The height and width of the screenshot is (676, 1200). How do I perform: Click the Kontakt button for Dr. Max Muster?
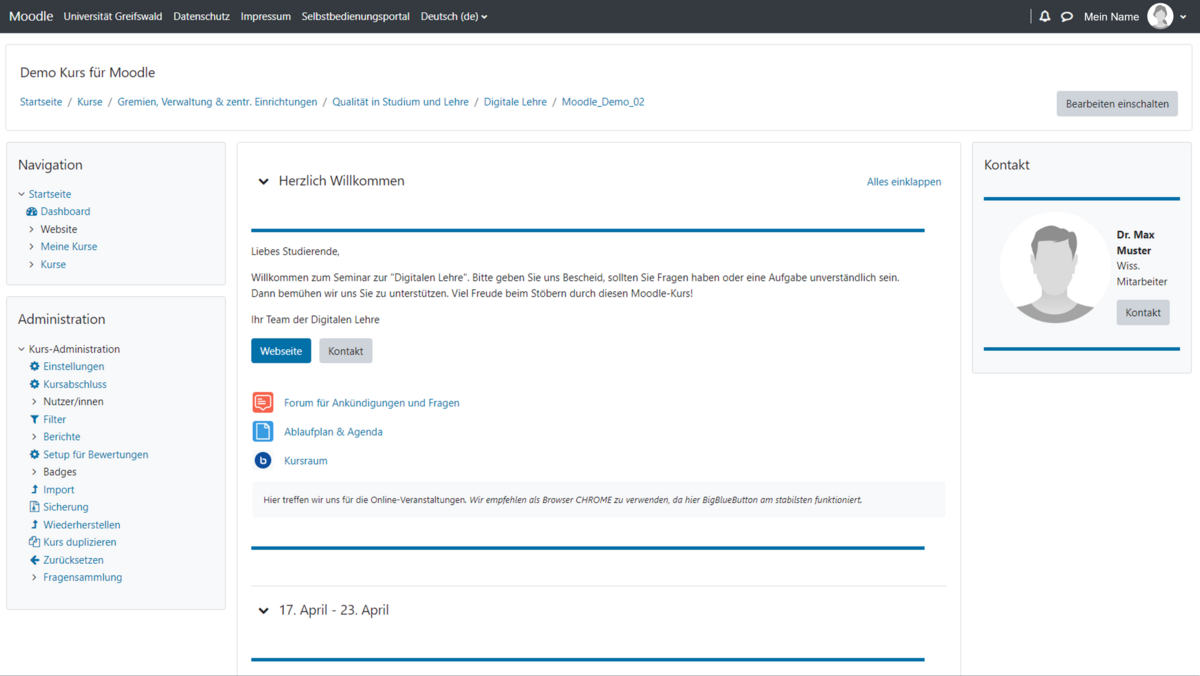pyautogui.click(x=1142, y=312)
